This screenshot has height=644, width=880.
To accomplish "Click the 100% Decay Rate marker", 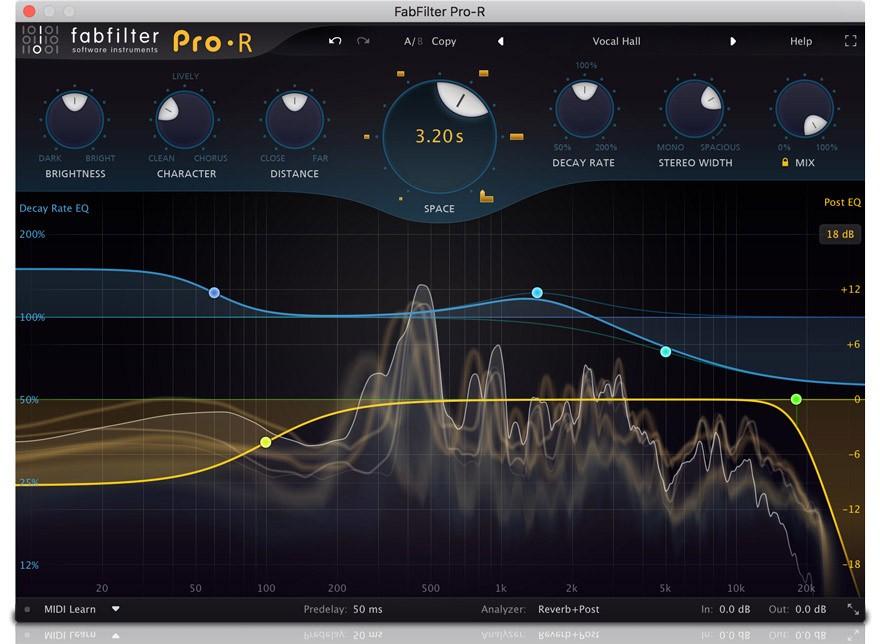I will [x=586, y=66].
